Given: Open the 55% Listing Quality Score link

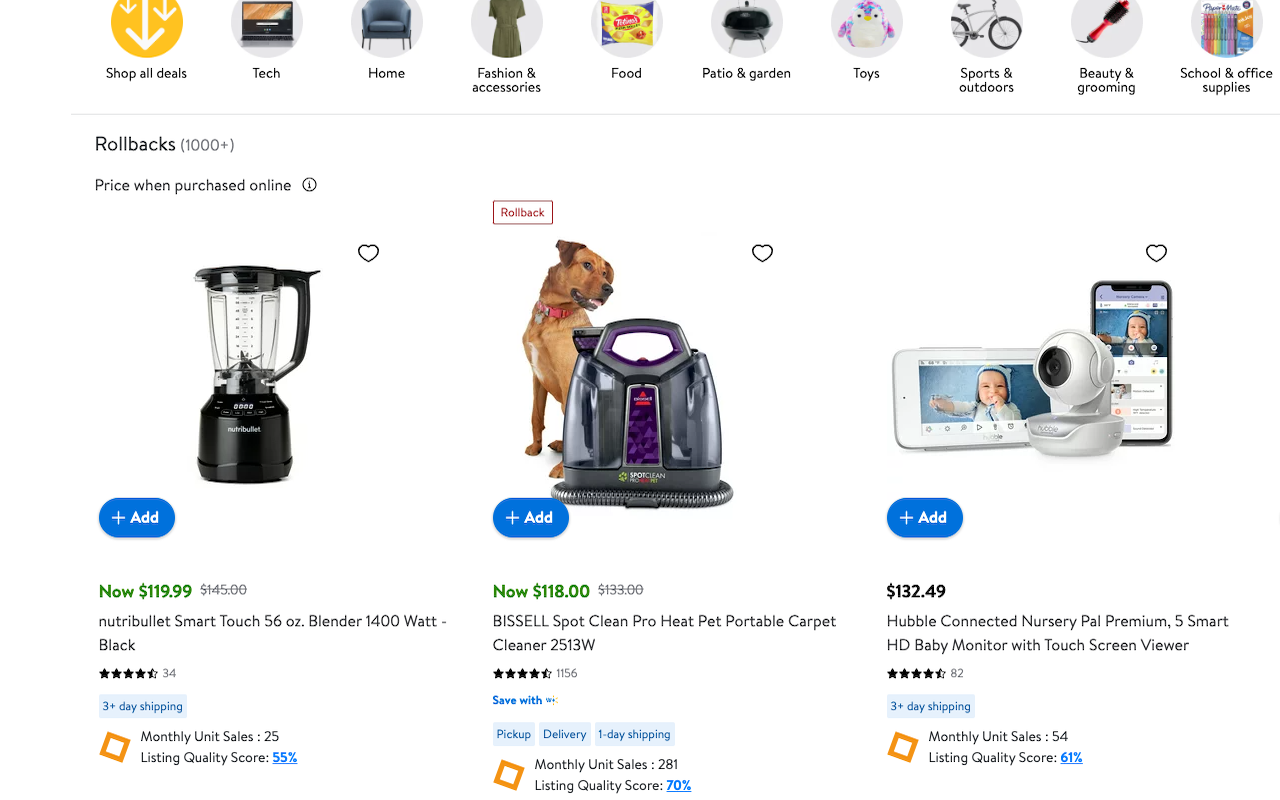Looking at the screenshot, I should (285, 758).
